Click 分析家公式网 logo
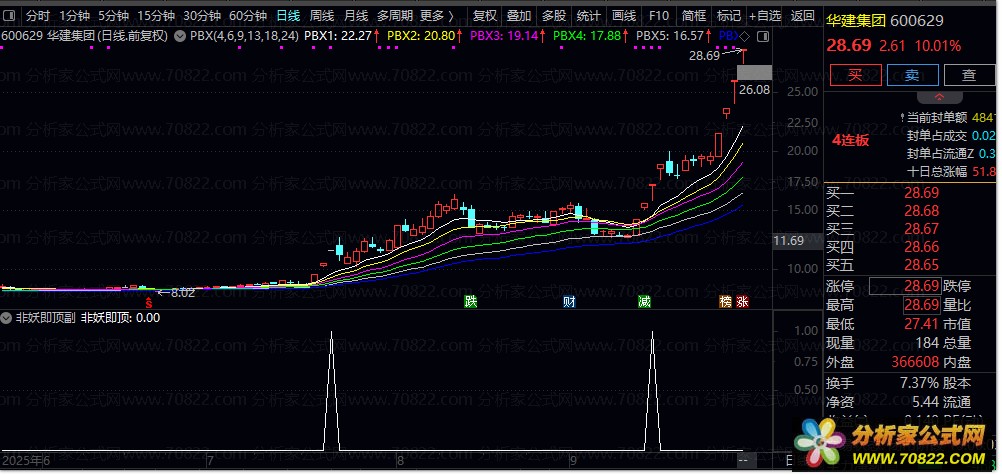The width and height of the screenshot is (1002, 475). (x=891, y=443)
